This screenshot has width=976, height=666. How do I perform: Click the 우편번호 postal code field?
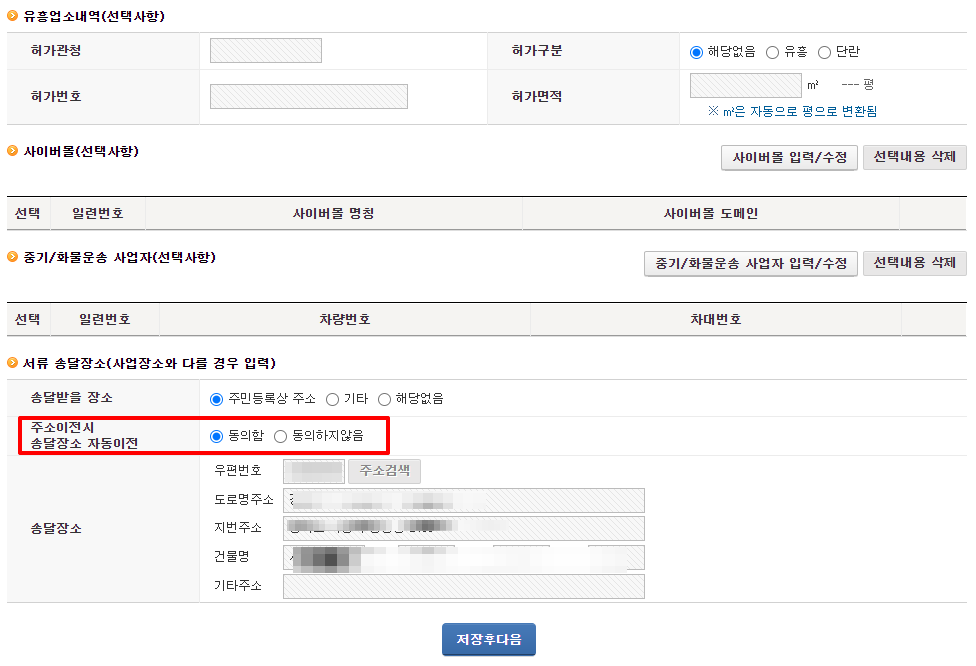pyautogui.click(x=311, y=471)
